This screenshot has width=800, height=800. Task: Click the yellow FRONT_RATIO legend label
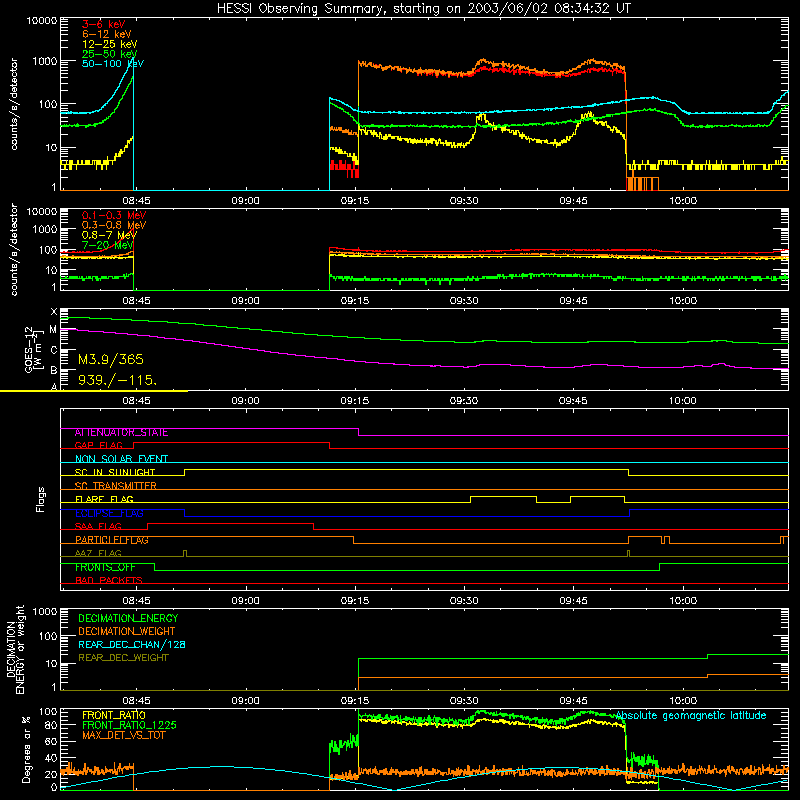[x=114, y=715]
